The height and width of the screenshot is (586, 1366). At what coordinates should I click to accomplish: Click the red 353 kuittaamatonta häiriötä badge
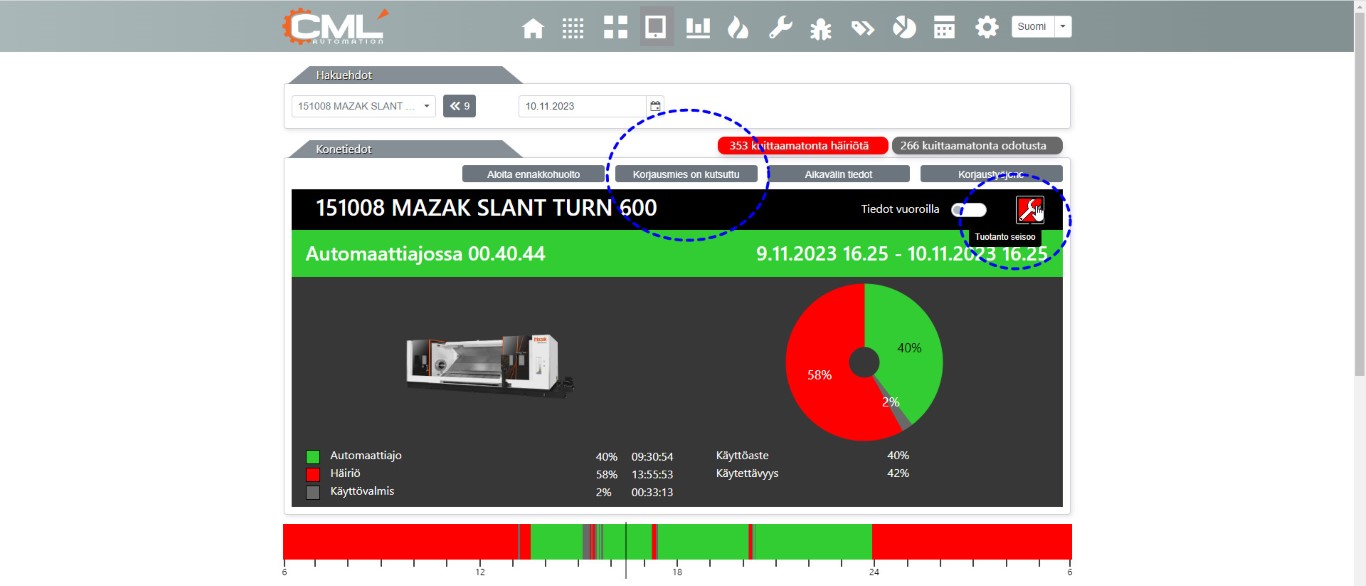pyautogui.click(x=802, y=146)
